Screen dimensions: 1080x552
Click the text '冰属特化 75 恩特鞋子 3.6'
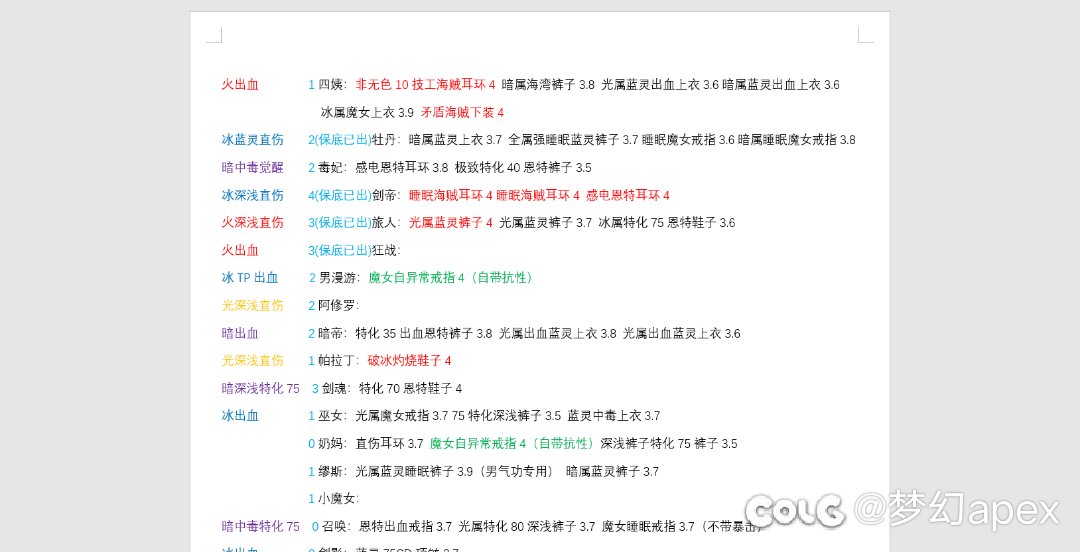coord(667,223)
